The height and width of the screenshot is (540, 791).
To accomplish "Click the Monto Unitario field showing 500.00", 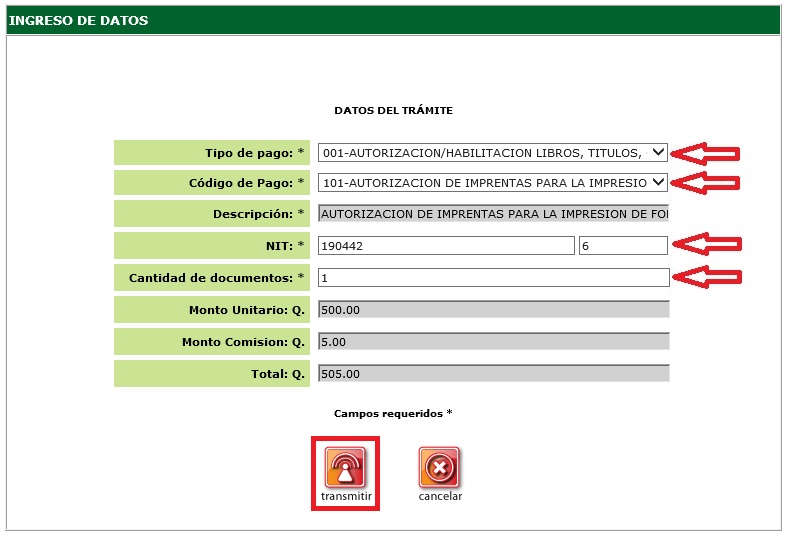I will pos(492,310).
